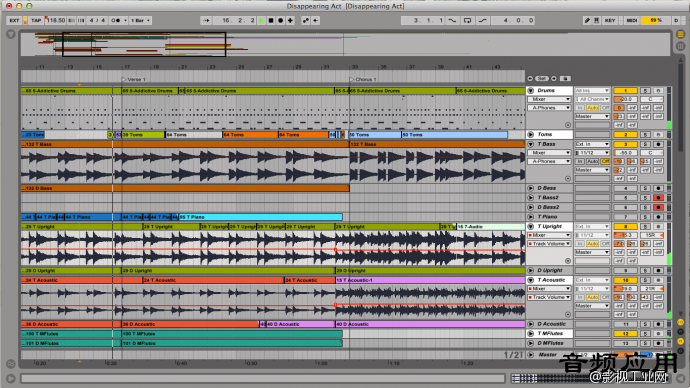Open the metronome options dropdown arrow
The image size is (690, 388).
click(x=125, y=20)
